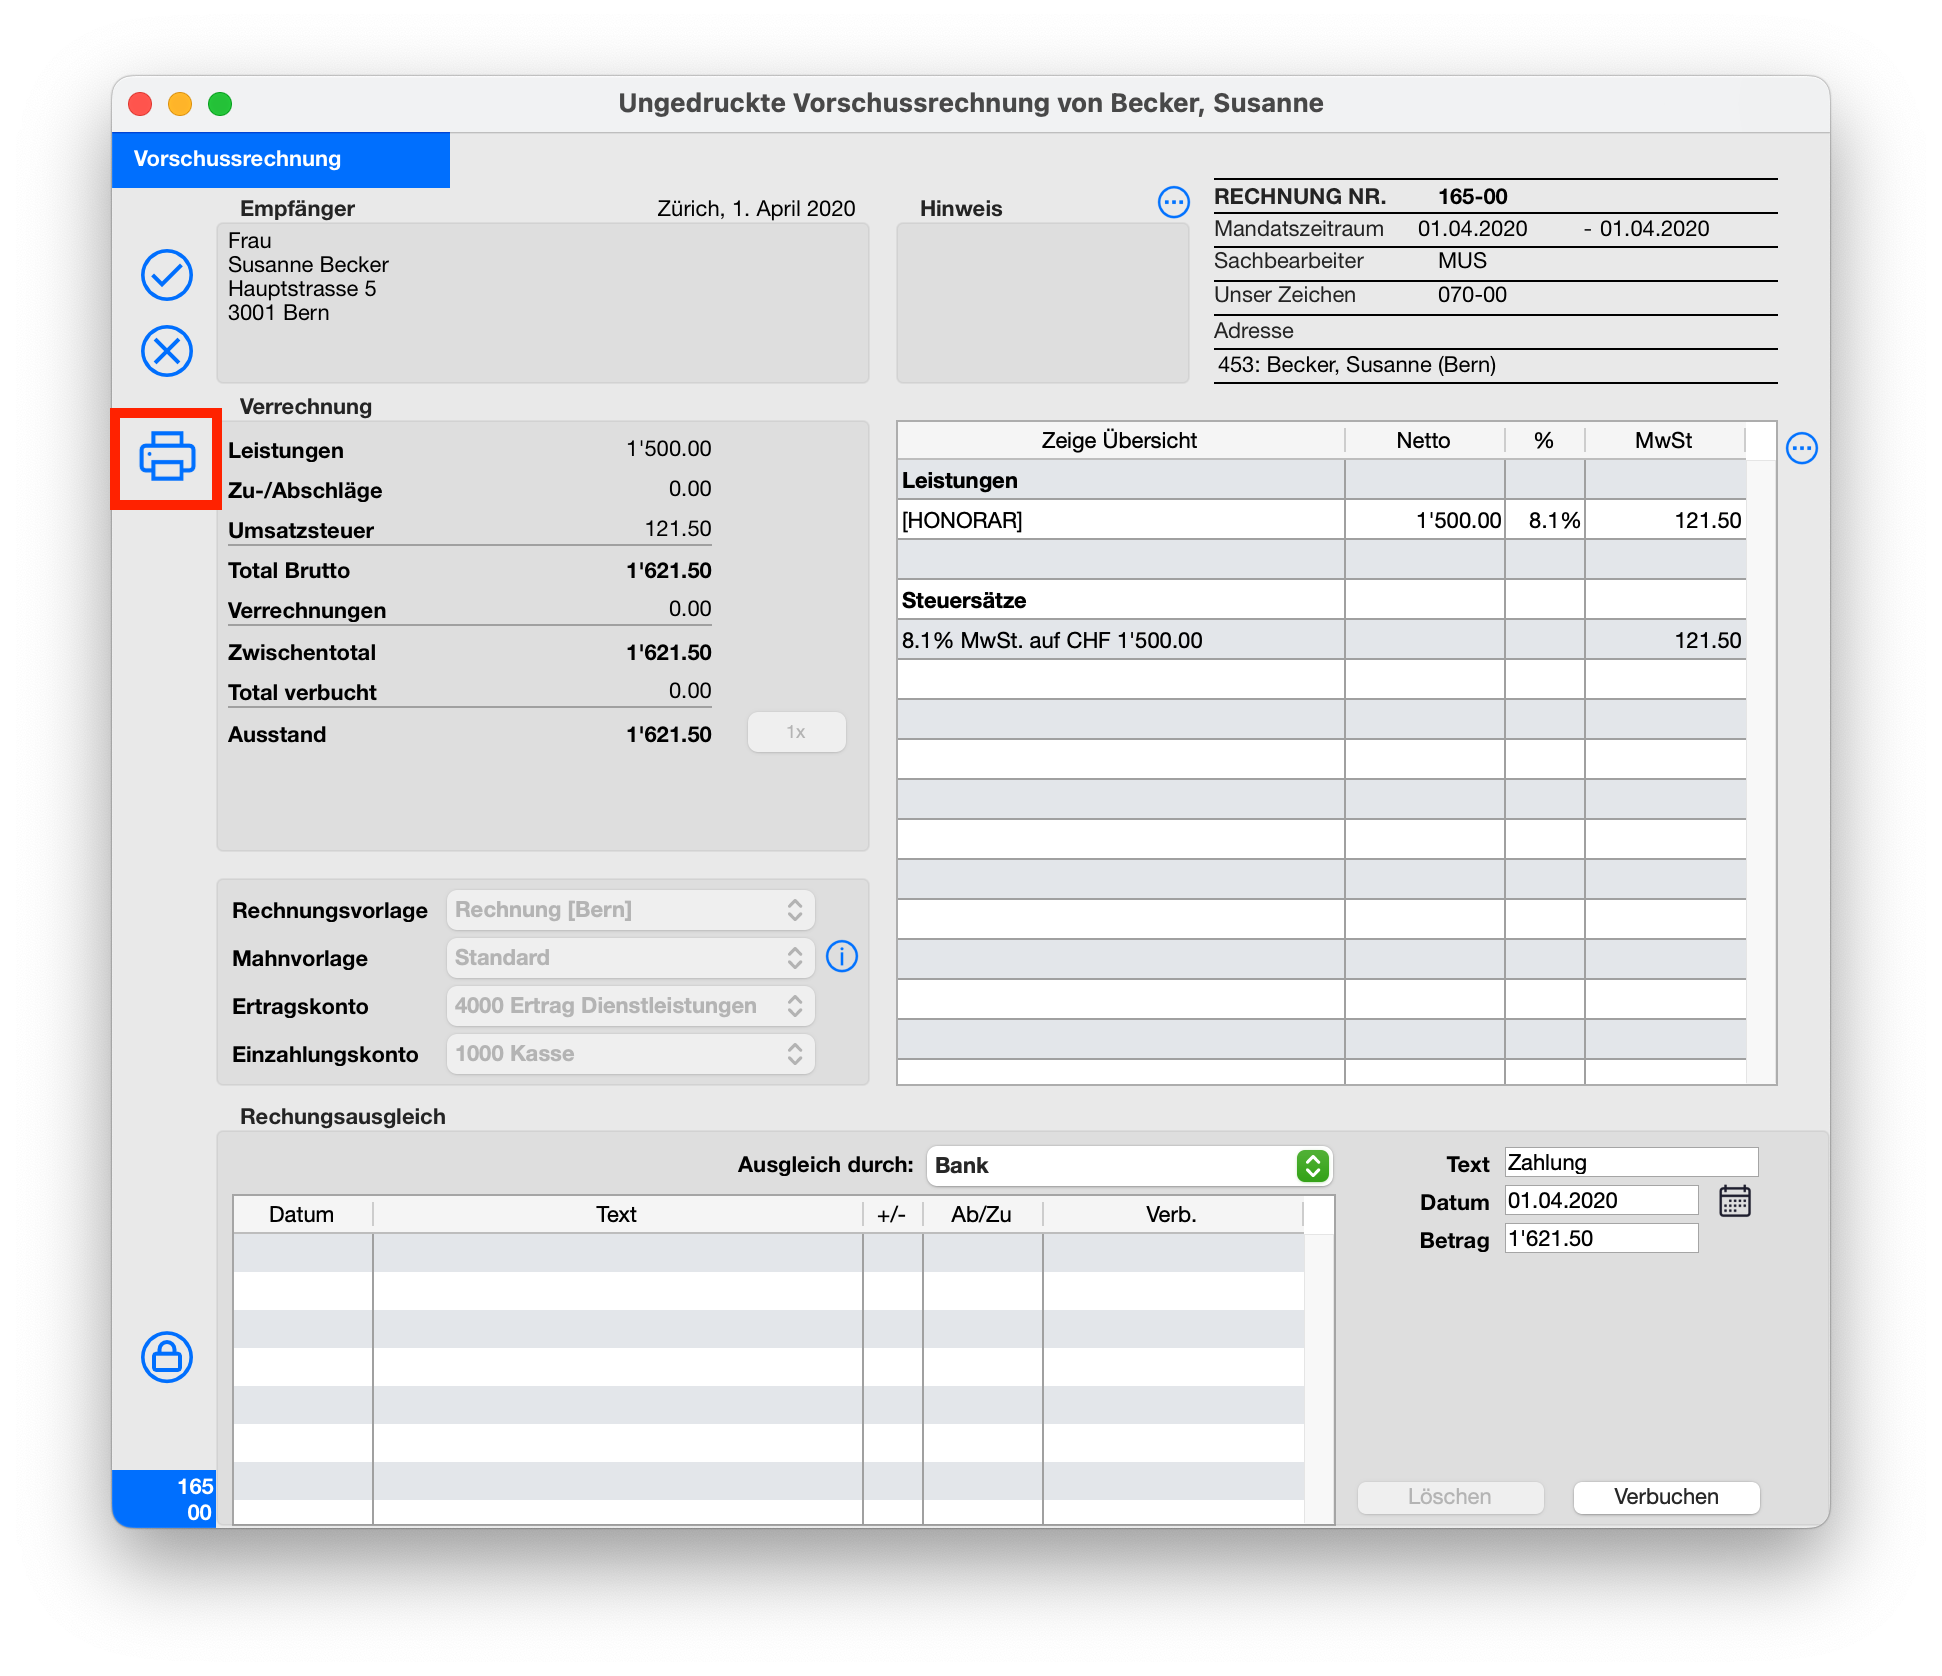The height and width of the screenshot is (1676, 1942).
Task: Click into the Text field Zahlung
Action: coord(1631,1162)
